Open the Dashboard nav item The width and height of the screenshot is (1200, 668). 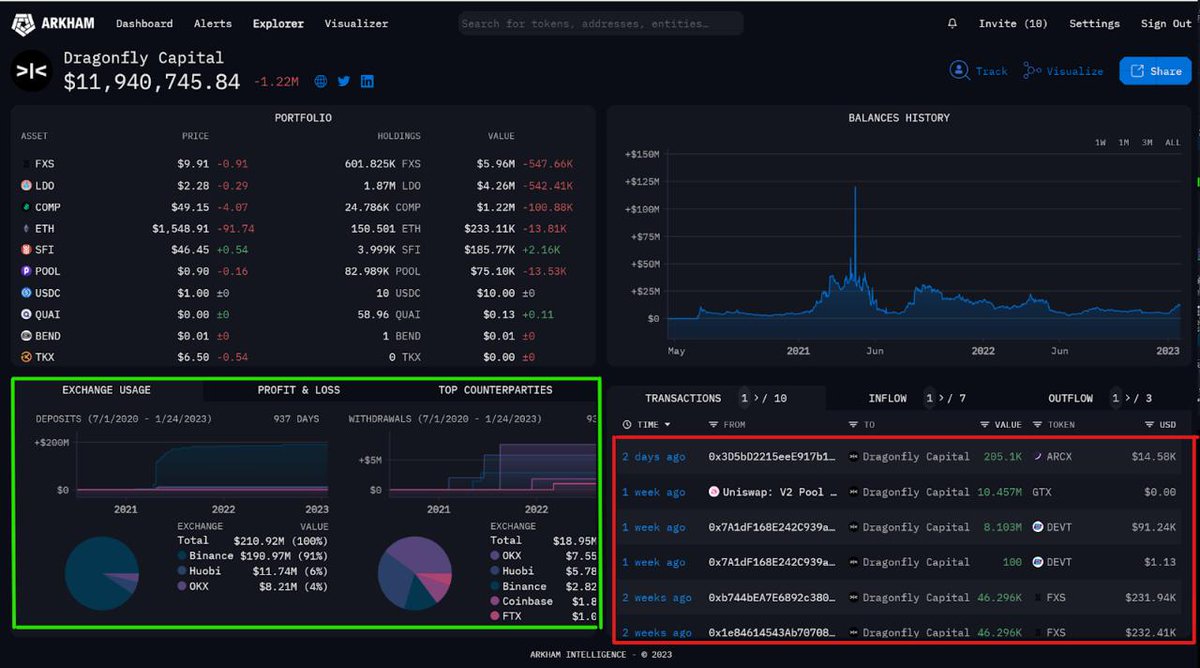[x=144, y=23]
